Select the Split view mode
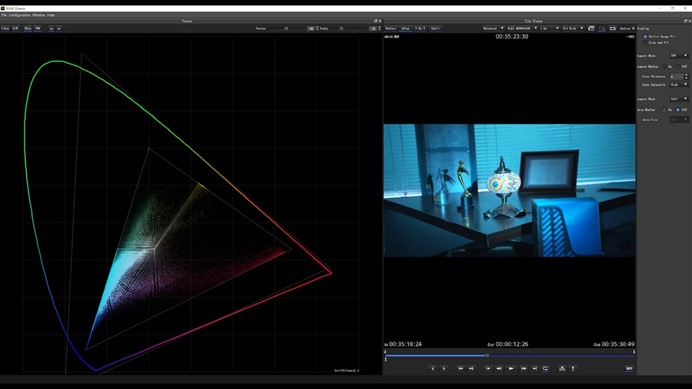The width and height of the screenshot is (692, 389). coord(435,28)
